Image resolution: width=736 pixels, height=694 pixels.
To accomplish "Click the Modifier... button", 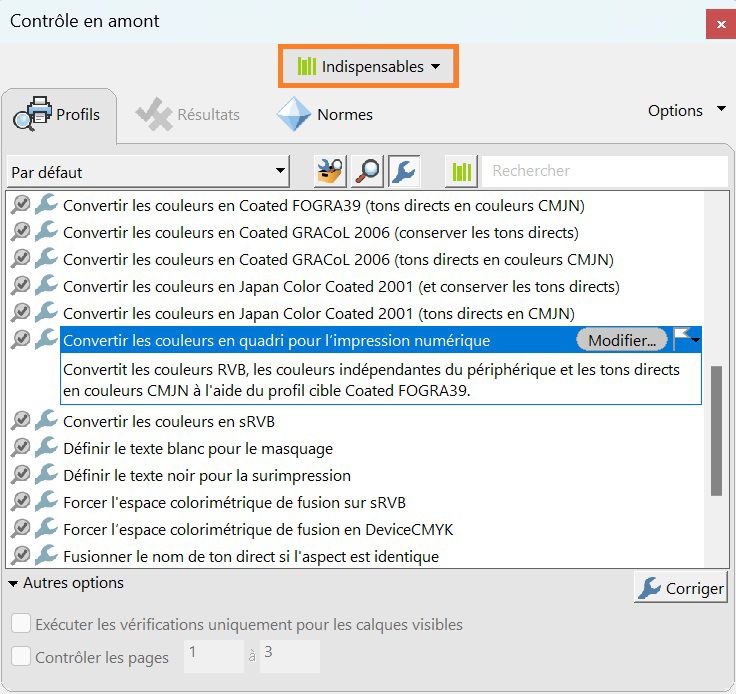I will [621, 340].
